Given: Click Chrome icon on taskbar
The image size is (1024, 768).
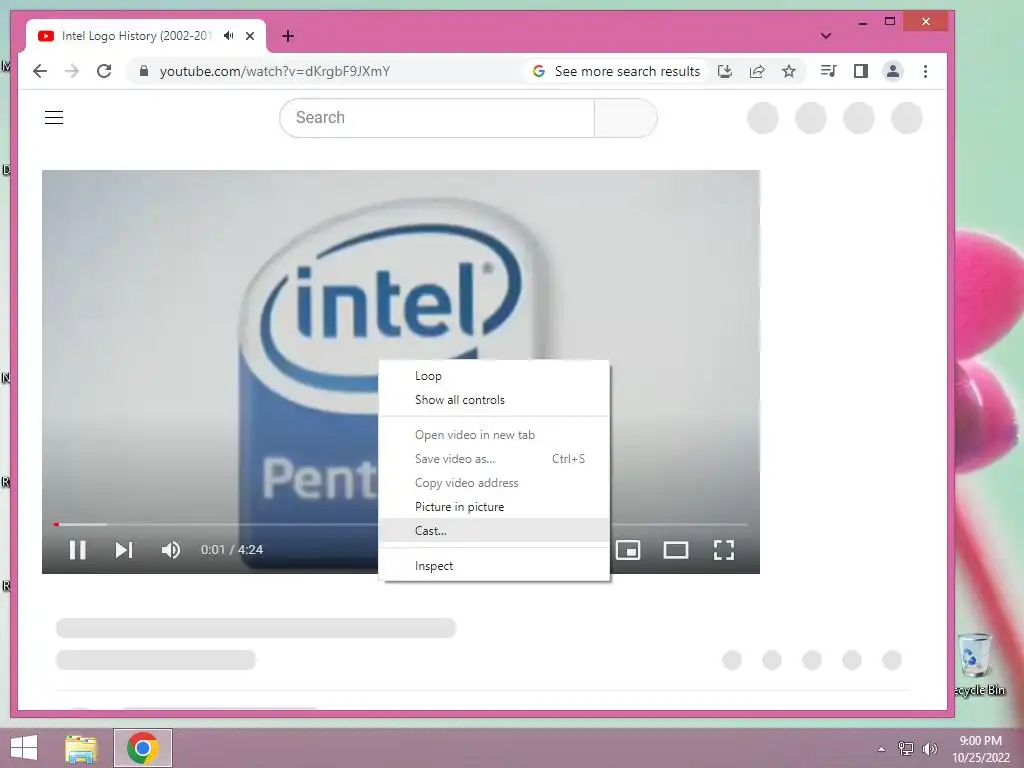Looking at the screenshot, I should pyautogui.click(x=142, y=748).
